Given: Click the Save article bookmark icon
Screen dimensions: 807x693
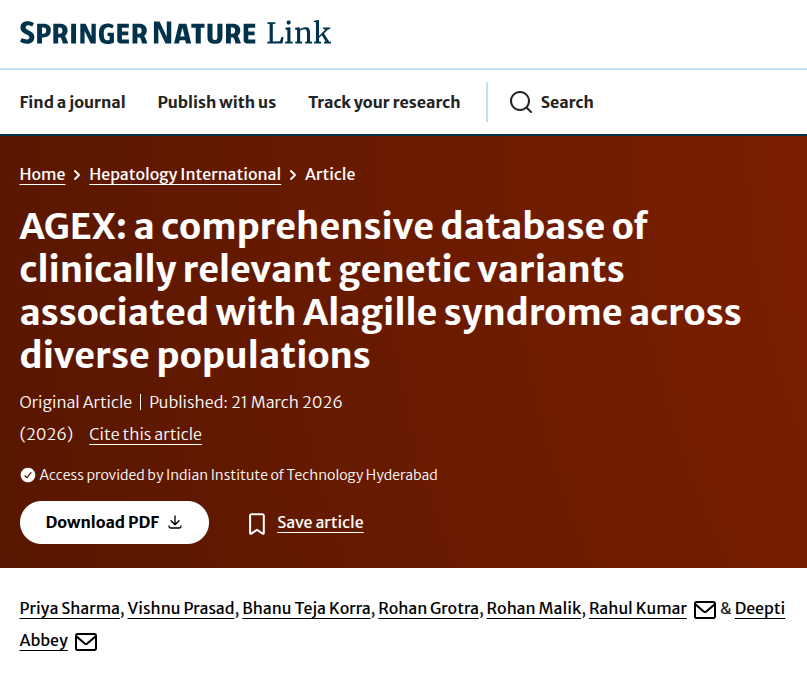Looking at the screenshot, I should point(257,523).
